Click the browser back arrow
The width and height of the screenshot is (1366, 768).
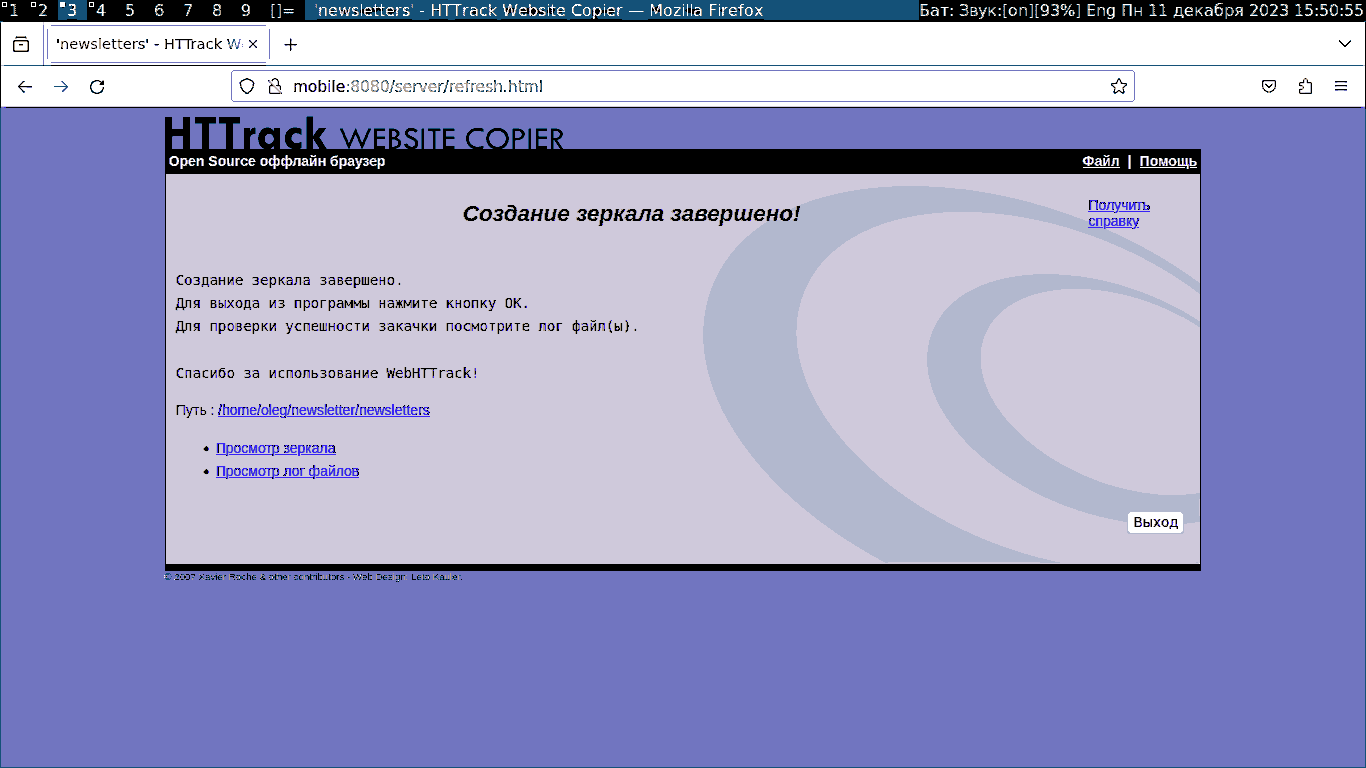pyautogui.click(x=25, y=87)
